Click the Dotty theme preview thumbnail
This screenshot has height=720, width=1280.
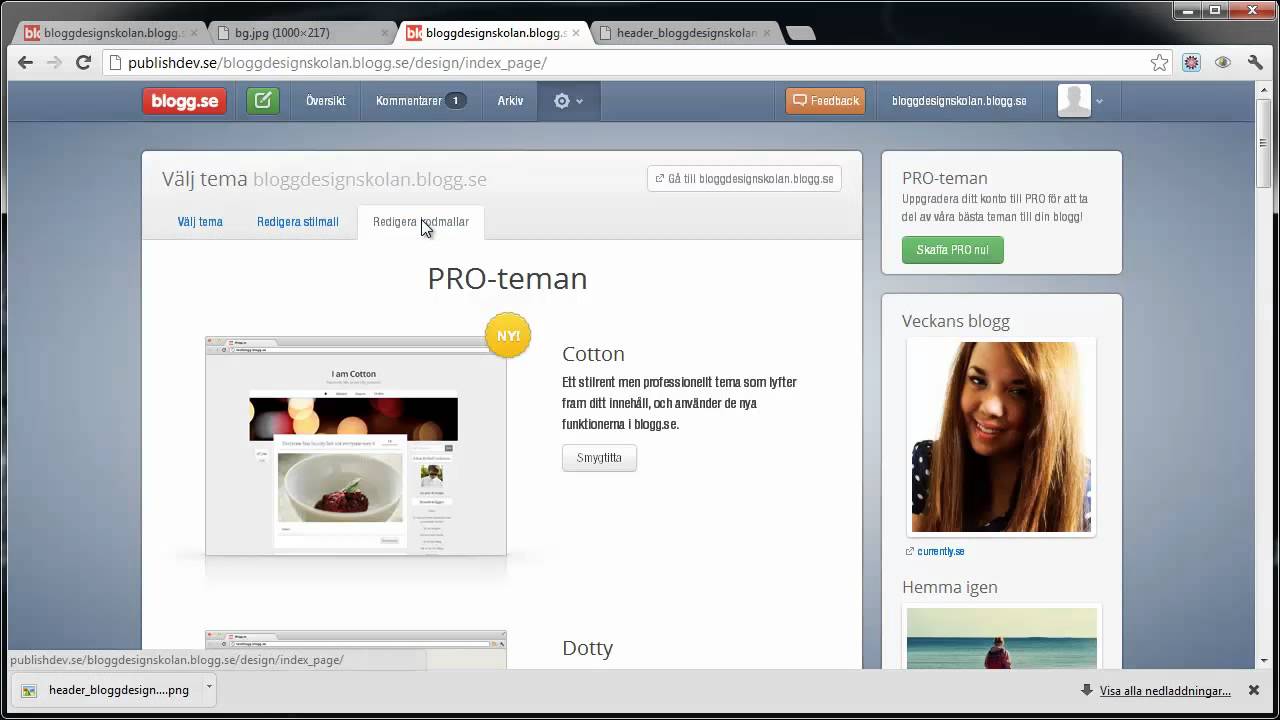coord(356,649)
